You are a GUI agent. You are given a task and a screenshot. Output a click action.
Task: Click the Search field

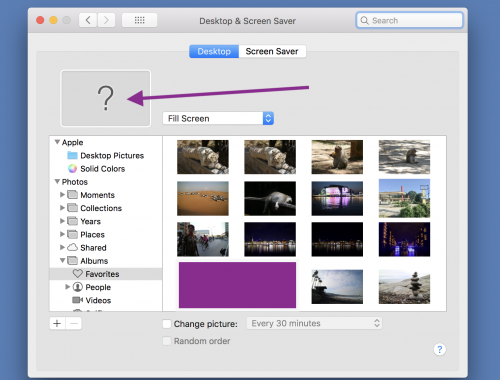point(409,20)
